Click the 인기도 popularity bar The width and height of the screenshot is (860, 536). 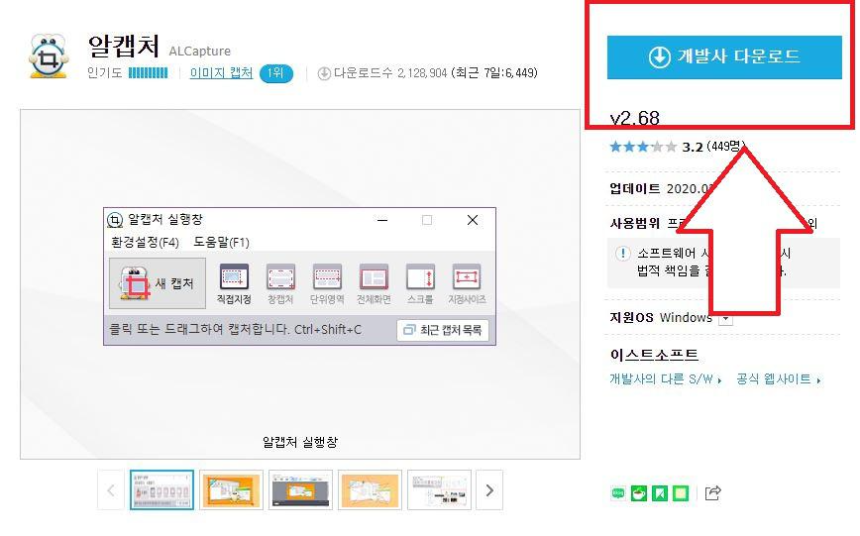tap(148, 73)
